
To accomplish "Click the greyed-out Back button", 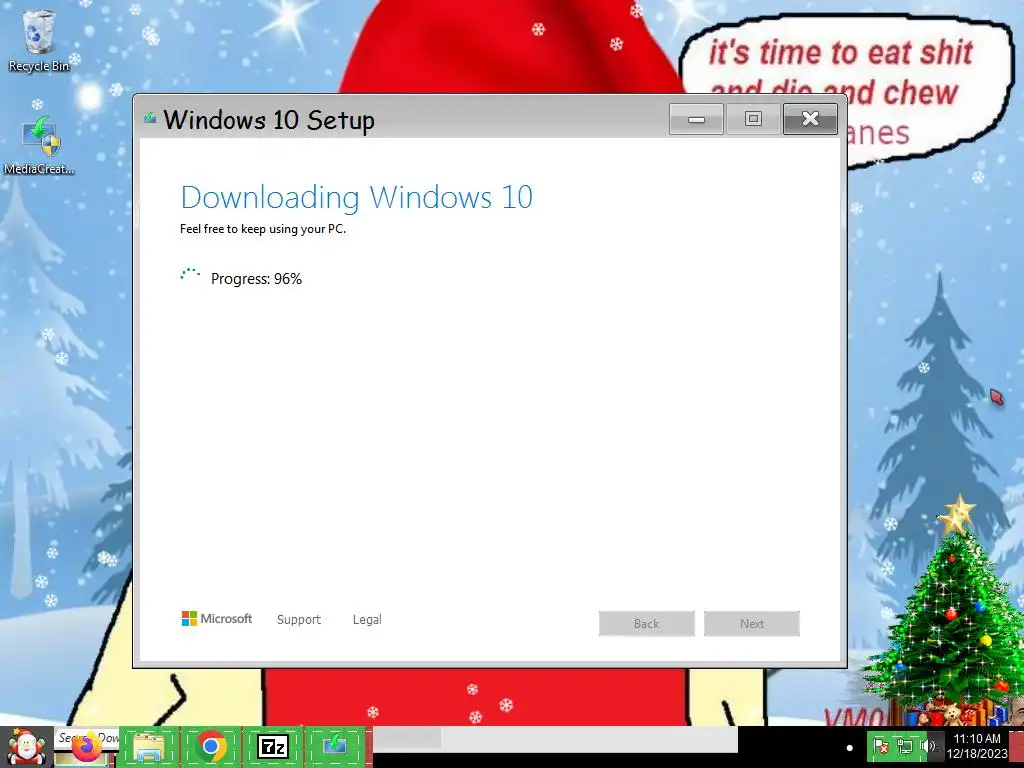I will click(x=647, y=624).
